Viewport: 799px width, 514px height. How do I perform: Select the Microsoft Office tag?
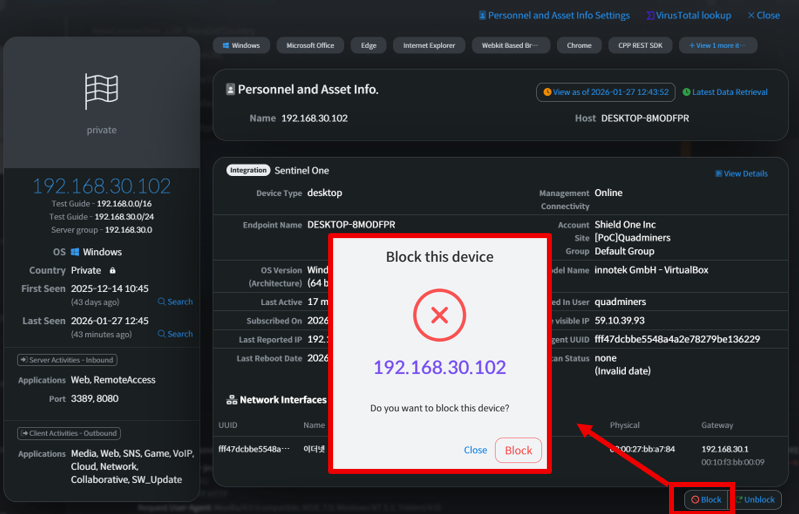(310, 46)
